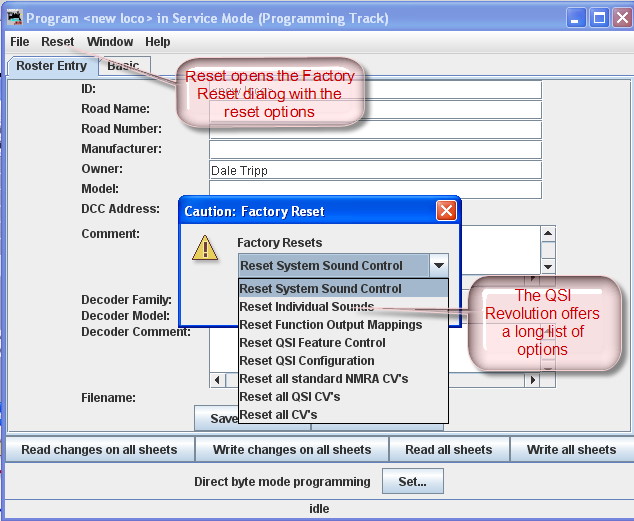Click into the Owner text field

point(375,170)
